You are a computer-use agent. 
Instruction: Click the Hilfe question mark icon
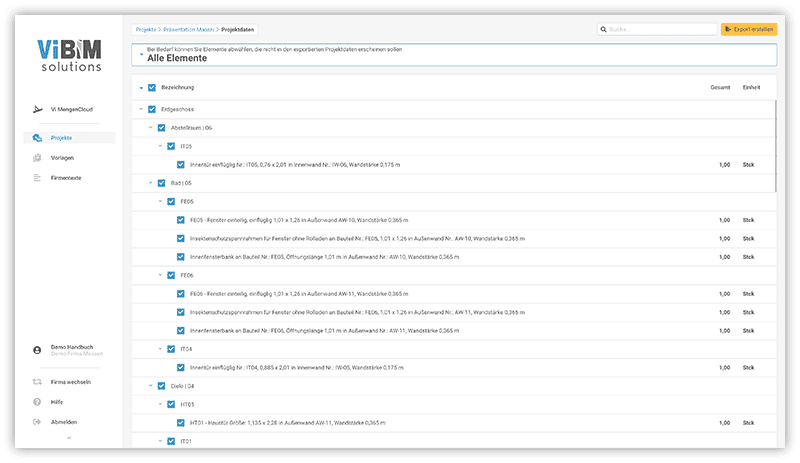pyautogui.click(x=37, y=402)
